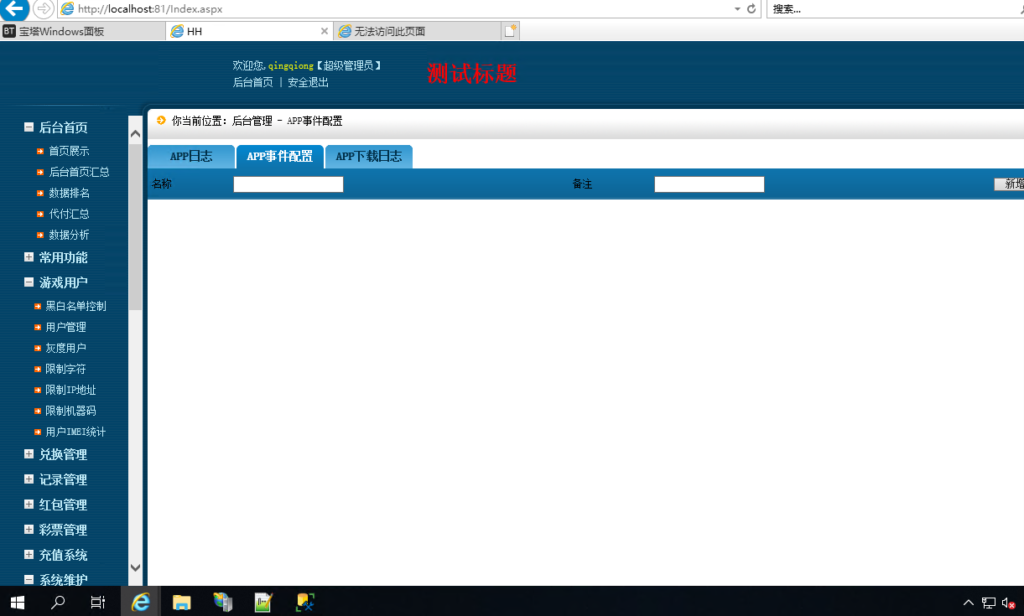Click the 名称 text input field

(288, 184)
